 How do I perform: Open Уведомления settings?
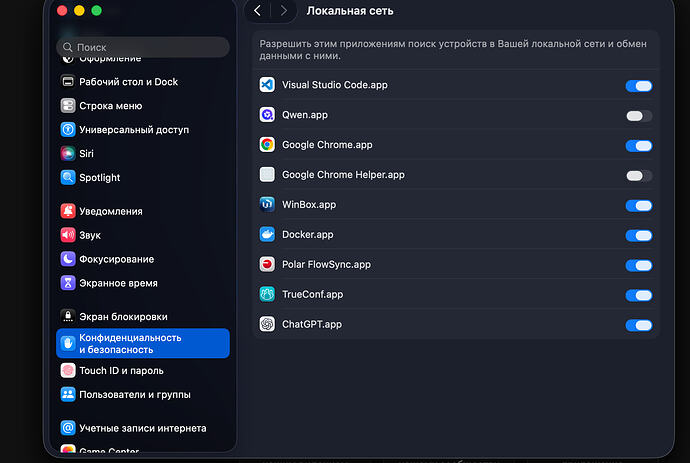pyautogui.click(x=143, y=211)
